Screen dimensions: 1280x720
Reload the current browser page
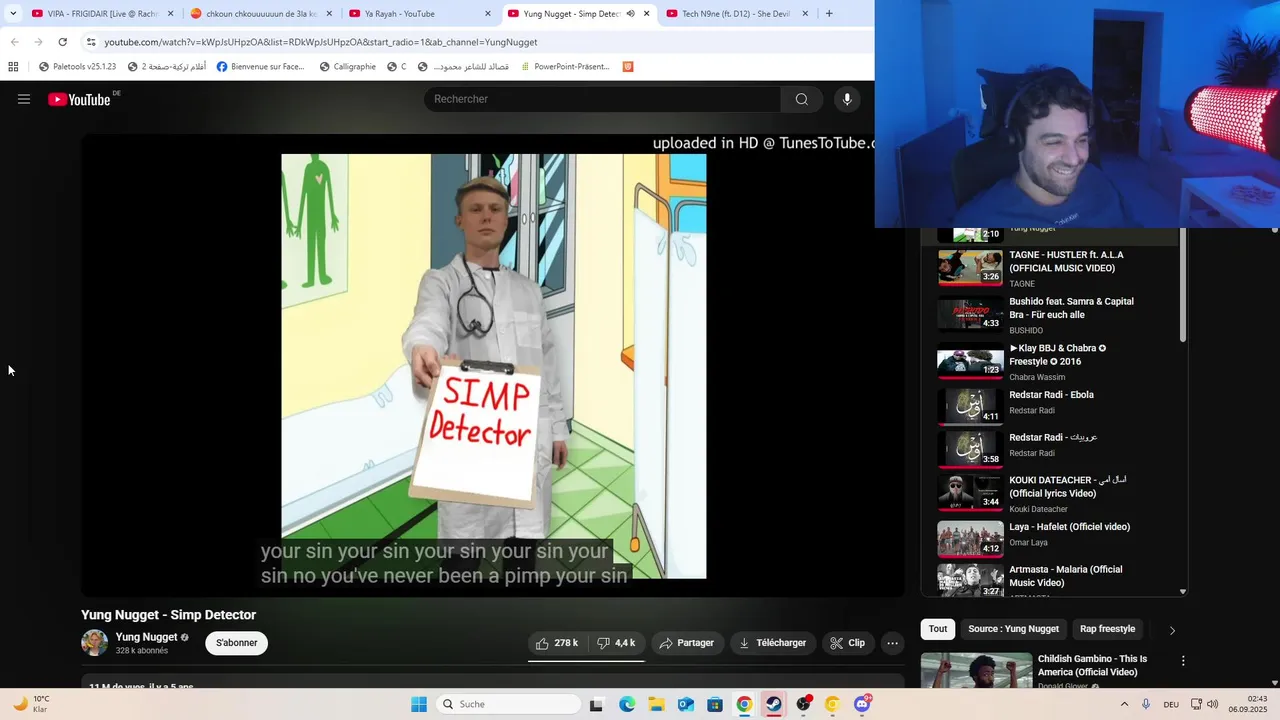[63, 42]
